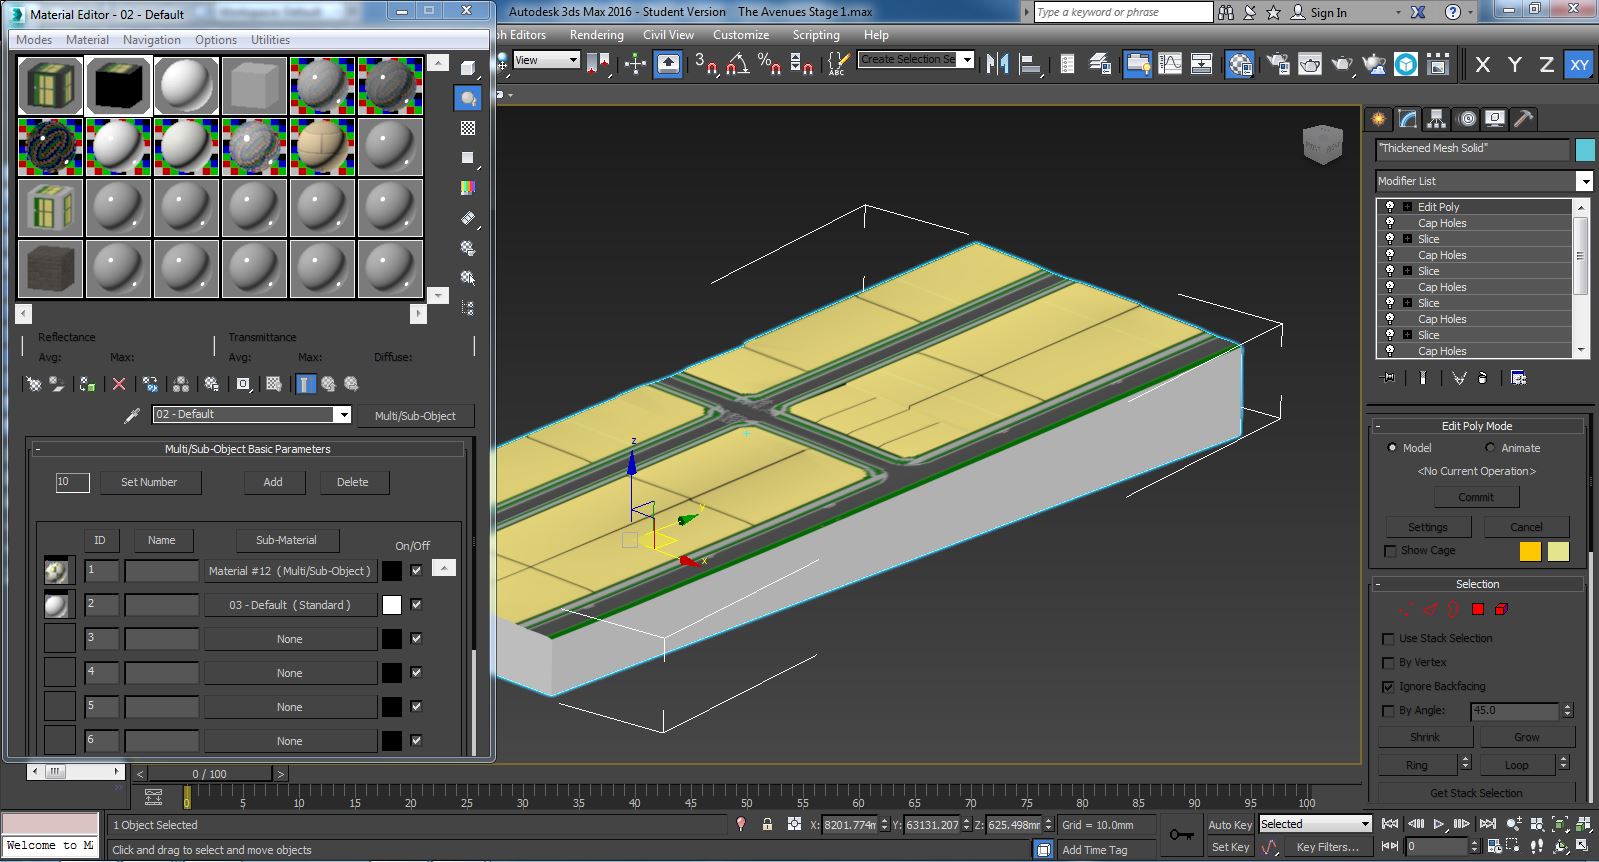
Task: Constrain to X axis
Action: tap(1483, 65)
